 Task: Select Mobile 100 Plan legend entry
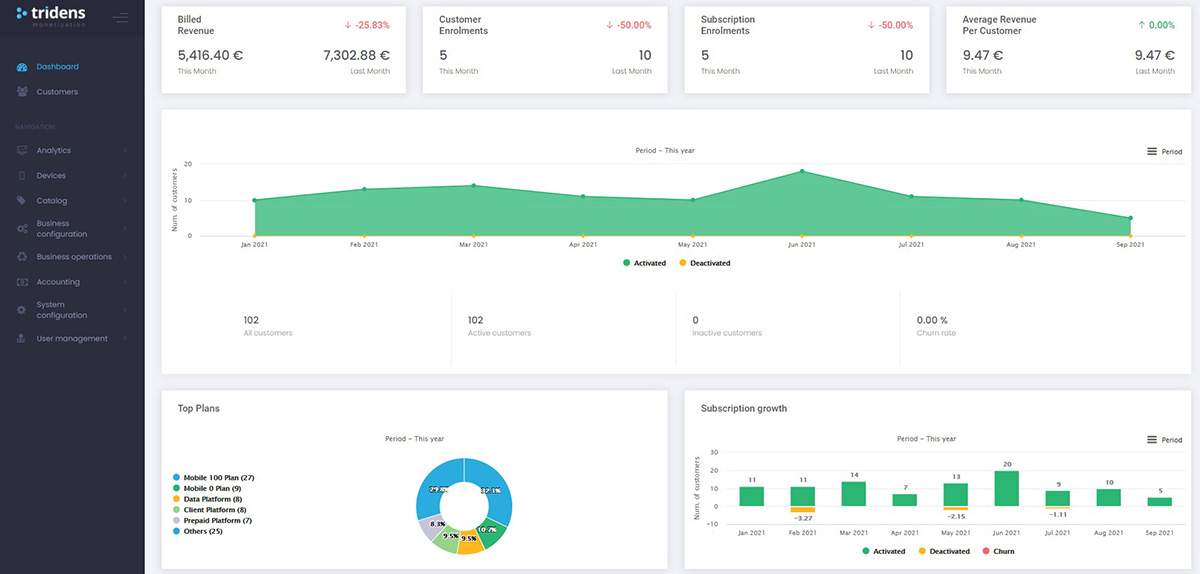click(x=216, y=478)
